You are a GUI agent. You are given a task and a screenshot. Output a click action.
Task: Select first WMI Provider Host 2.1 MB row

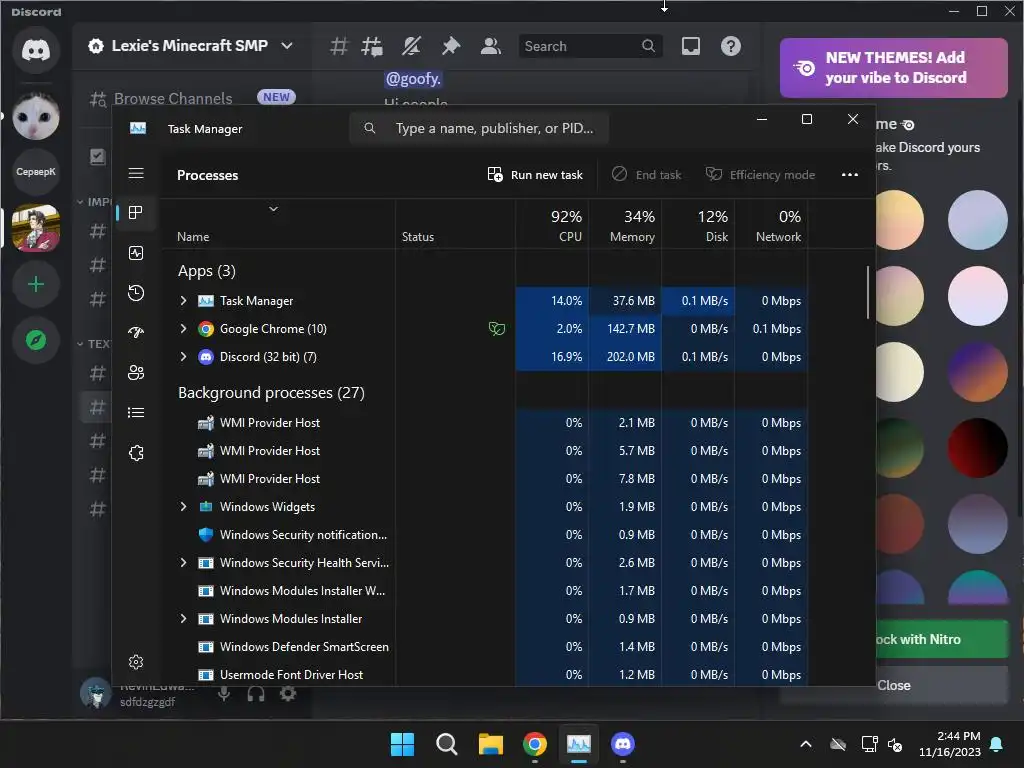click(x=485, y=423)
